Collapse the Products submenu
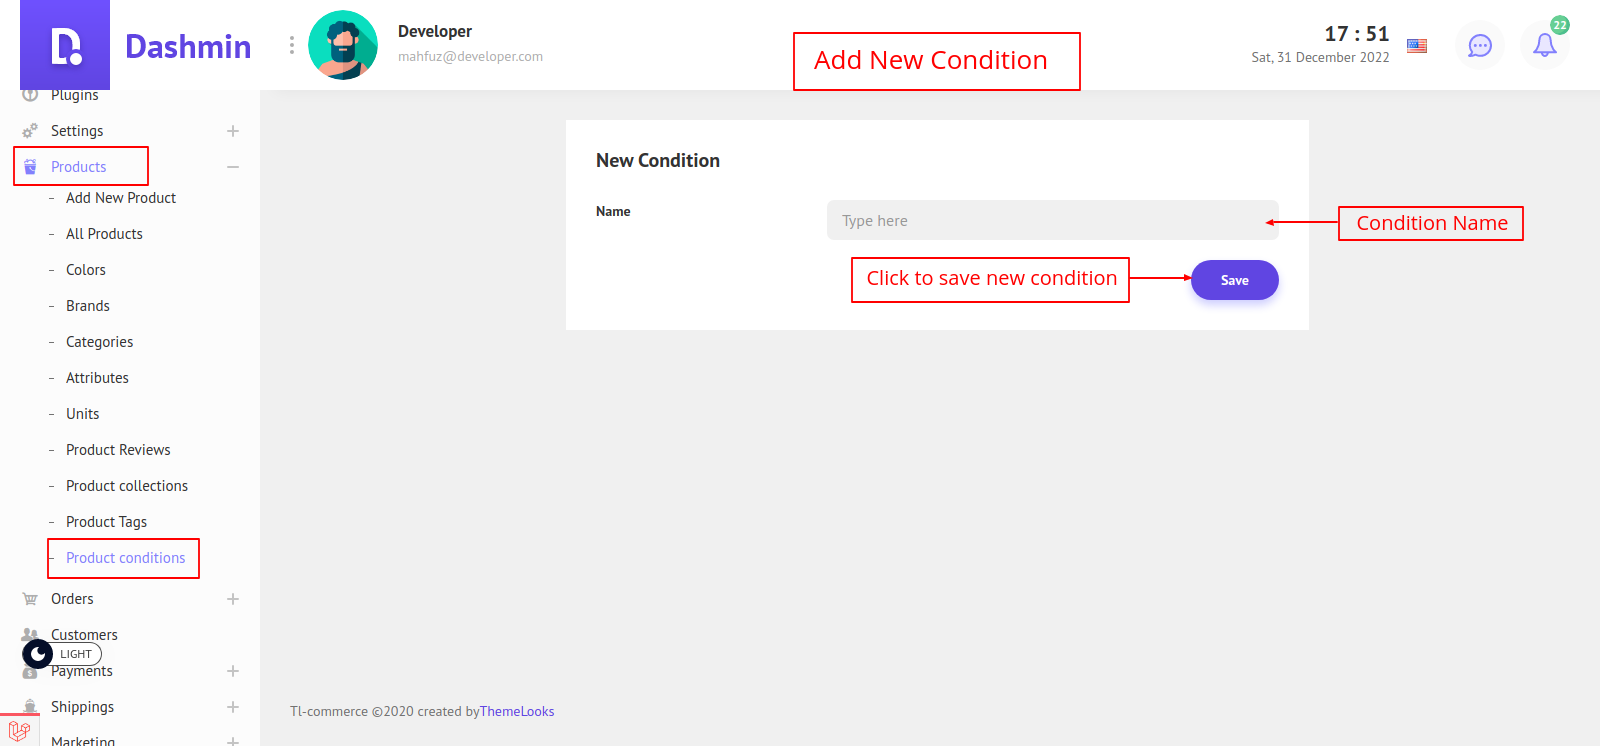The image size is (1600, 746). pyautogui.click(x=233, y=167)
